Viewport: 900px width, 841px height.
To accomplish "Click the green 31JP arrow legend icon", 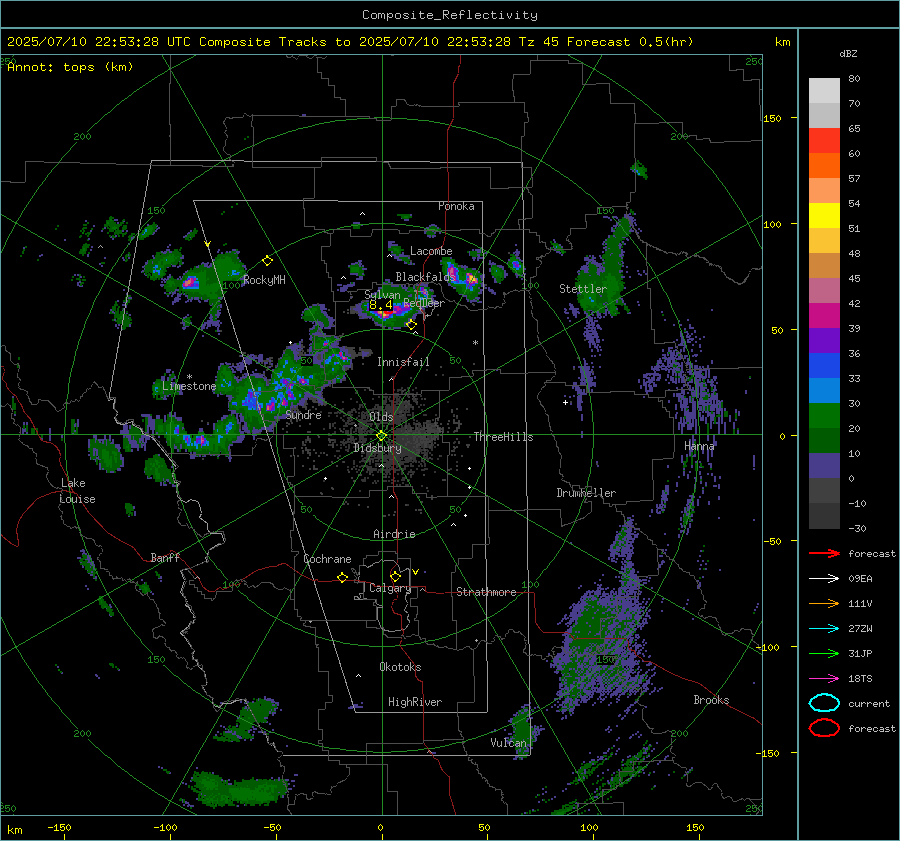I will [824, 653].
